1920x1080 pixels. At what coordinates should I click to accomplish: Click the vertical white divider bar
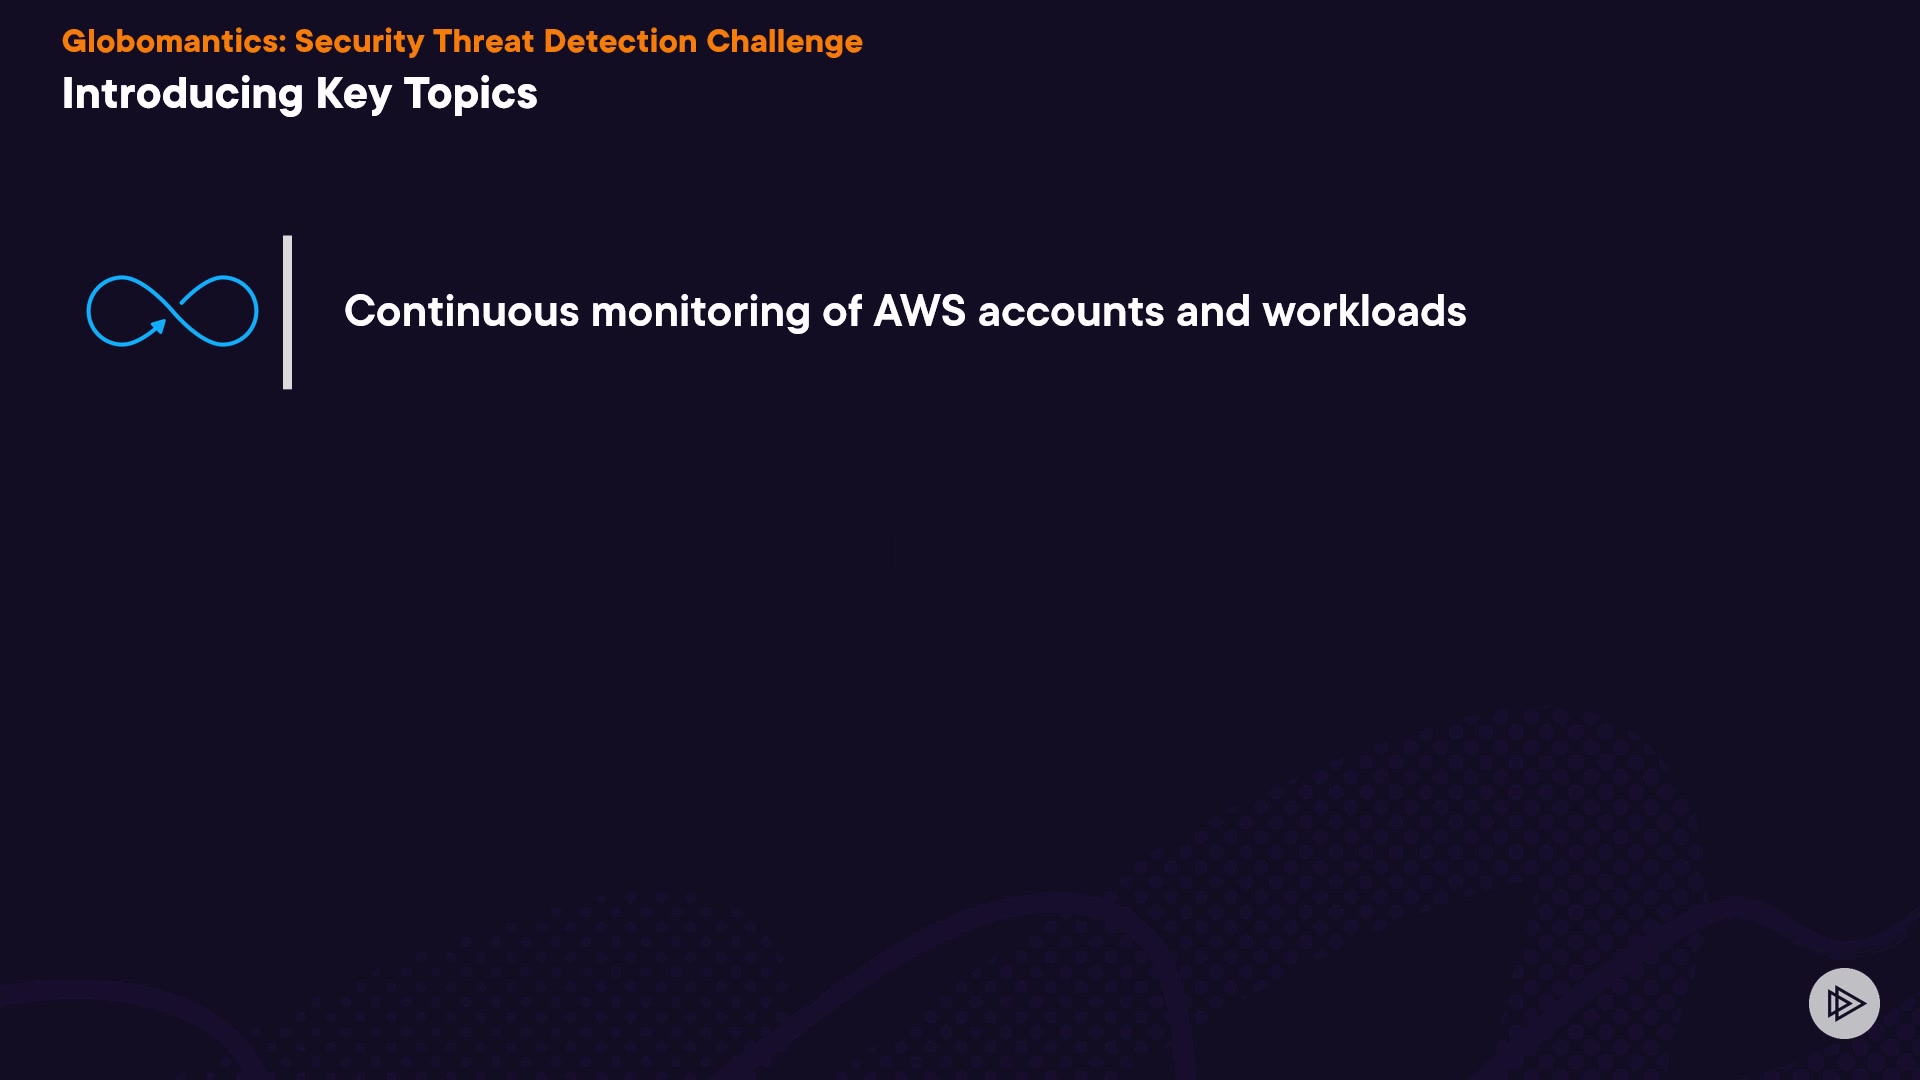287,312
